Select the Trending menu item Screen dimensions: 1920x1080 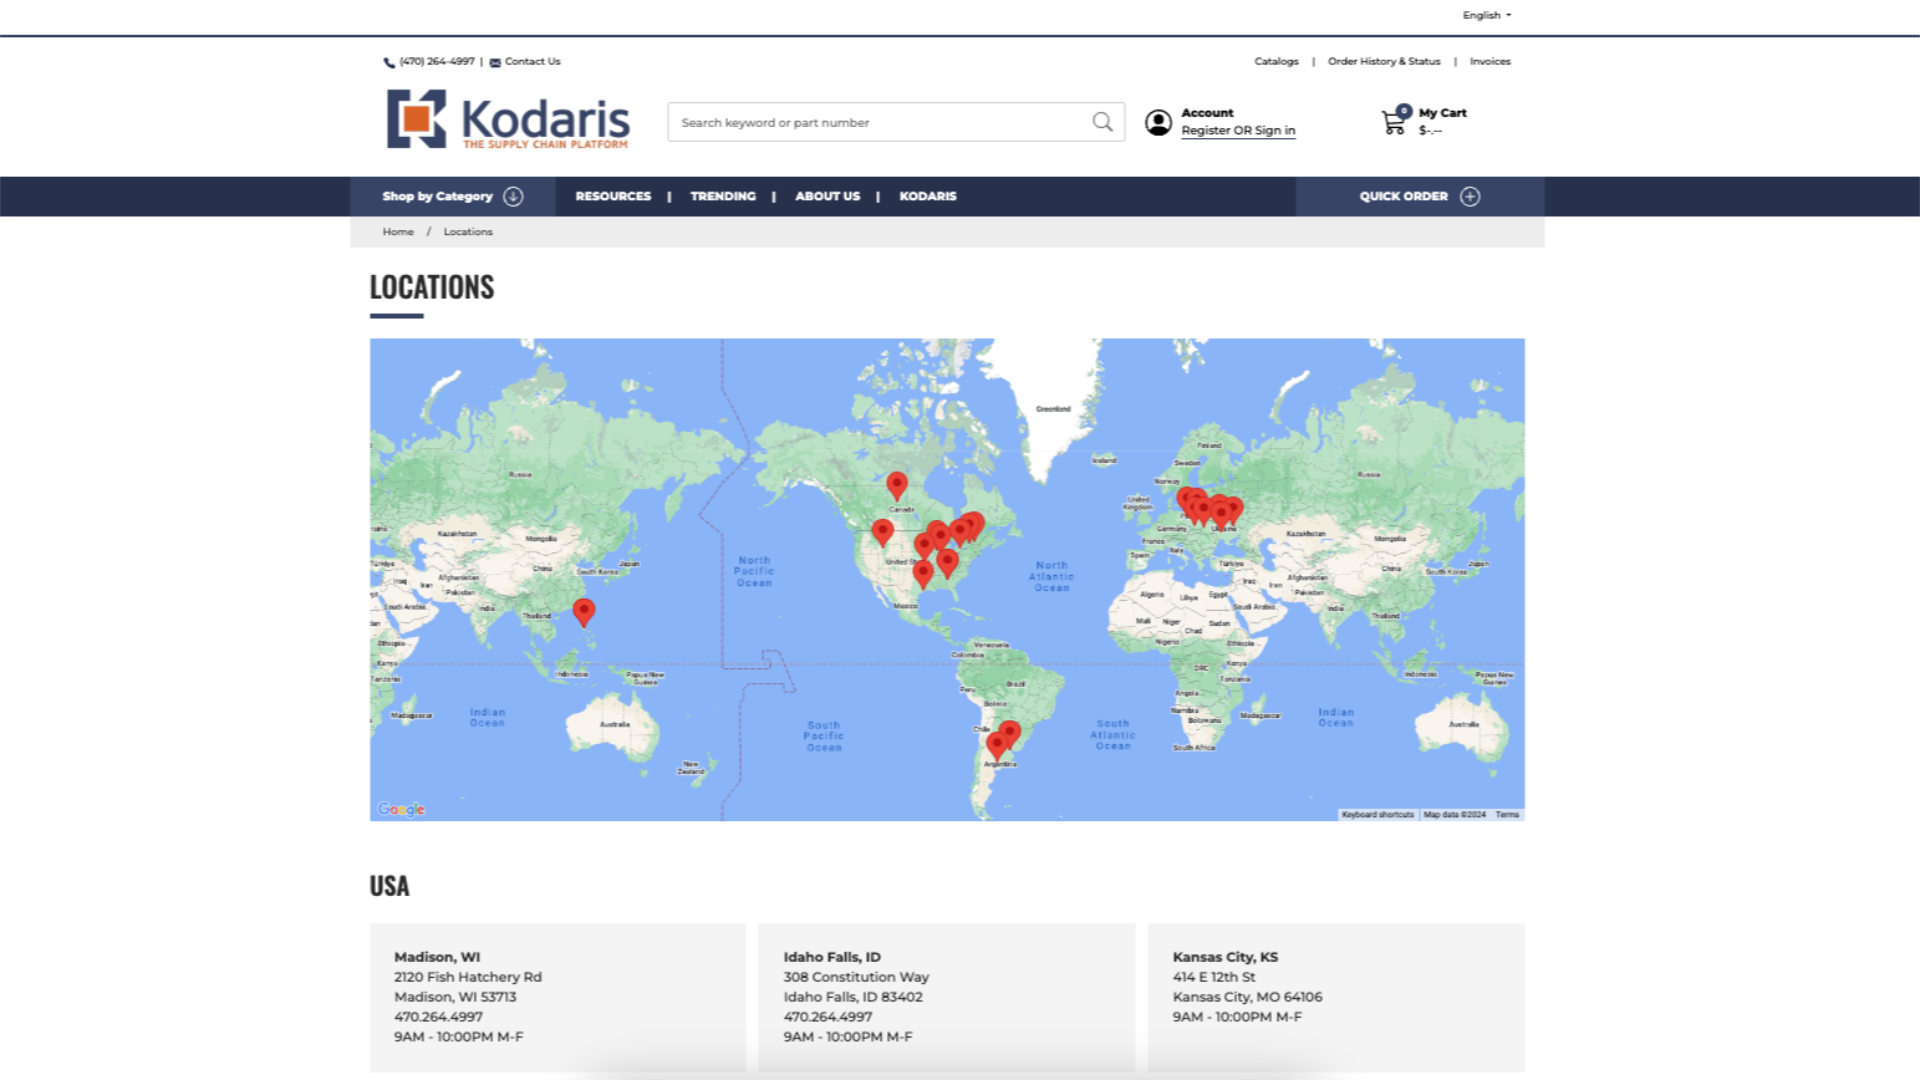[x=723, y=196]
